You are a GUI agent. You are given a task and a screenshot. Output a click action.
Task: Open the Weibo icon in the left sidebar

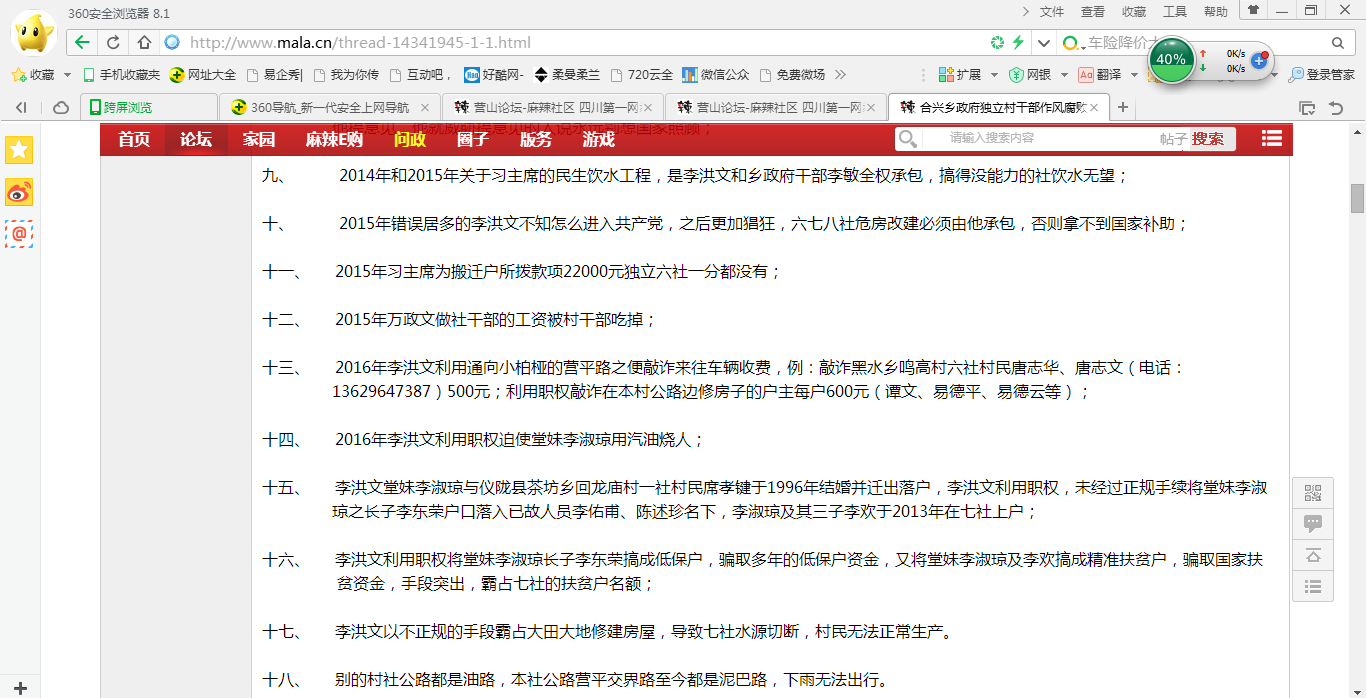pos(19,192)
